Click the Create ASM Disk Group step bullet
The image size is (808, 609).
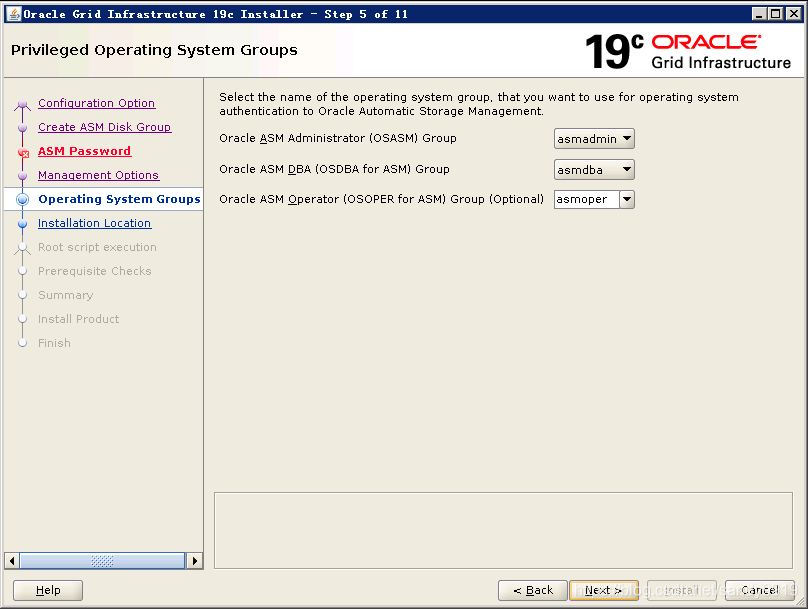pos(22,127)
